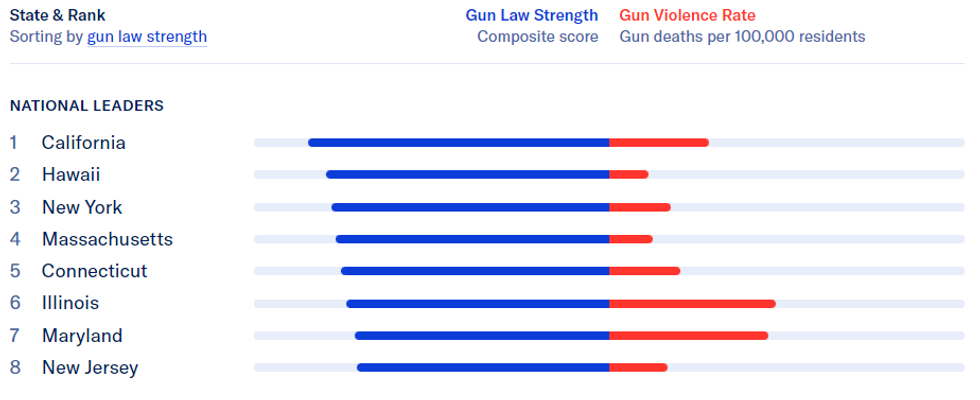The width and height of the screenshot is (980, 400).
Task: Select the Hawaii state name
Action: click(71, 175)
